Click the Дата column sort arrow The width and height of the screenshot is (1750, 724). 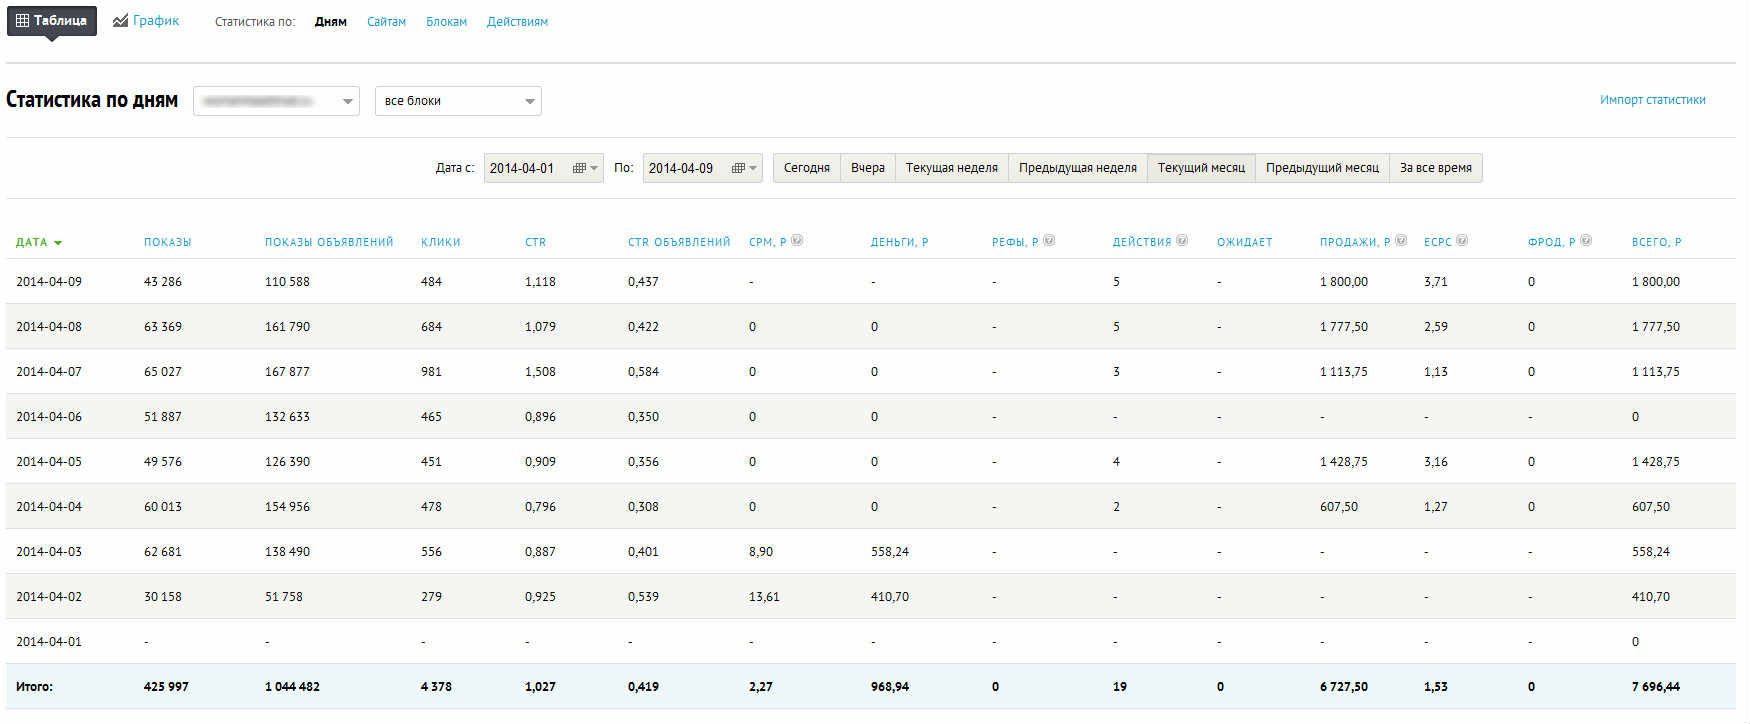[58, 243]
